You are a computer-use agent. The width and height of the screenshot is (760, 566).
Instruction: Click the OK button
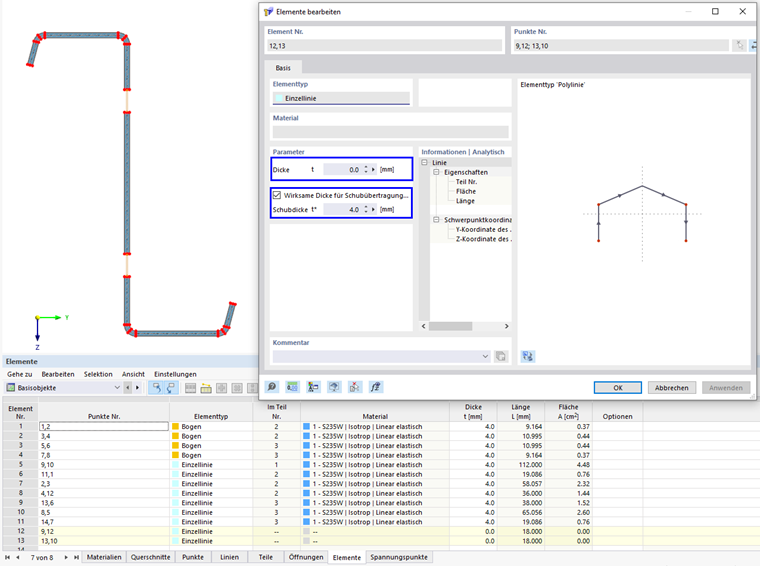coord(618,388)
